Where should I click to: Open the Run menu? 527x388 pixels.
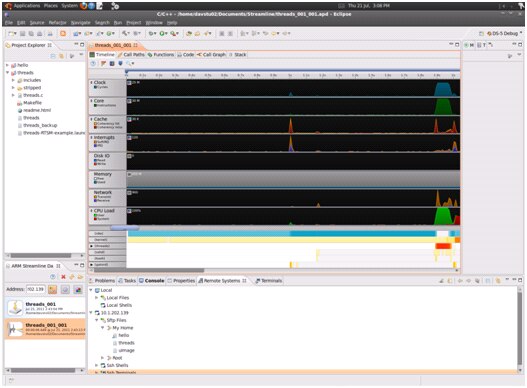[x=118, y=23]
